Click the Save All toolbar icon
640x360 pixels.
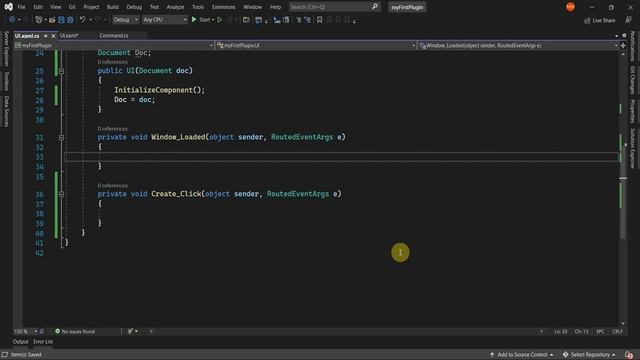click(70, 20)
